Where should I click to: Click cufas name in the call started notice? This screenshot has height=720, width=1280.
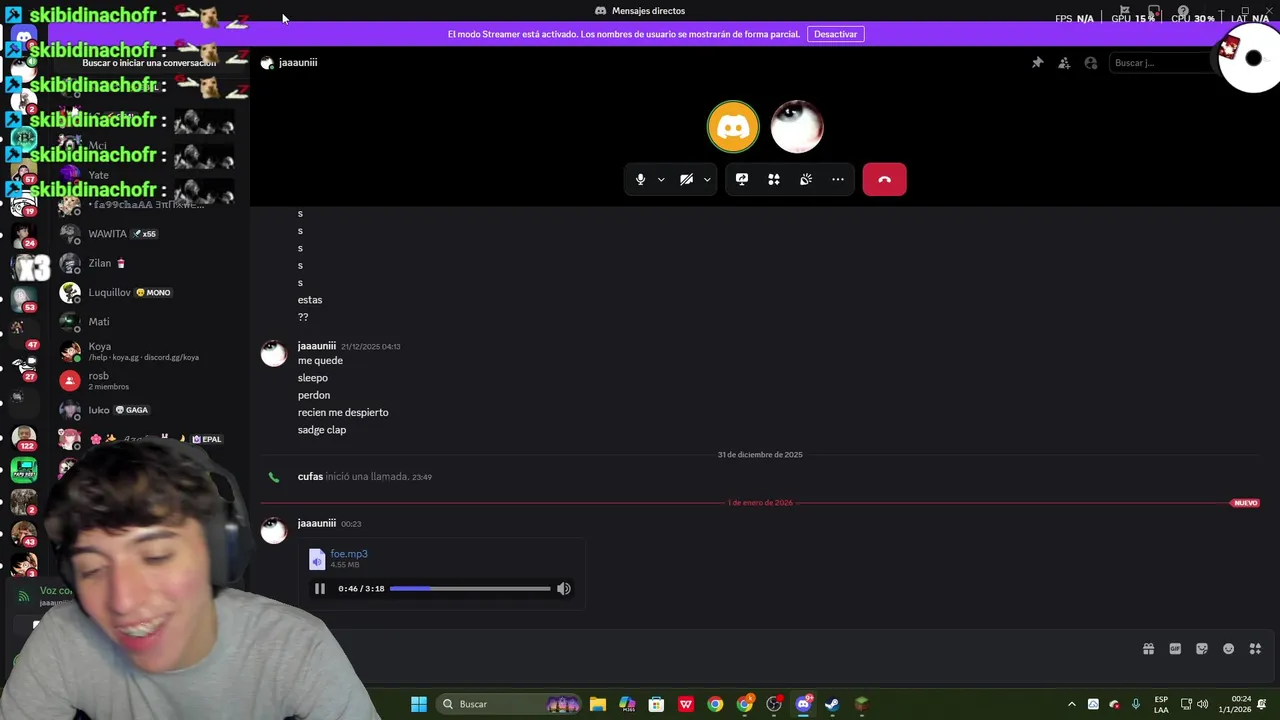click(x=310, y=477)
